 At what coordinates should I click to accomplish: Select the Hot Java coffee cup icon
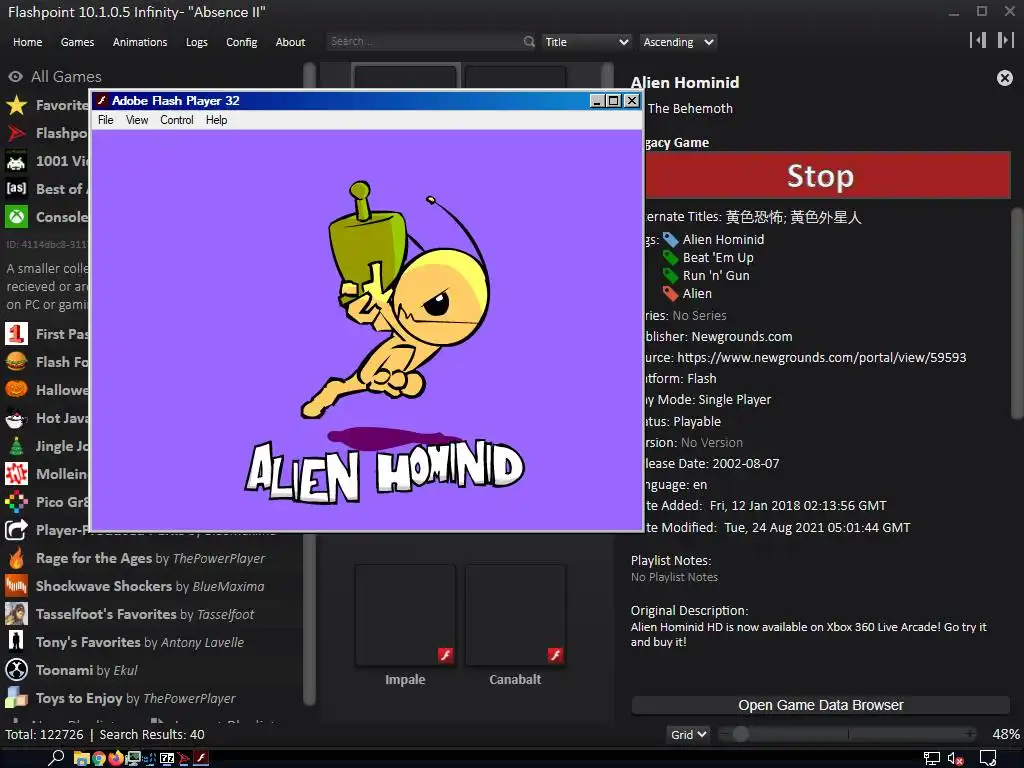(16, 418)
